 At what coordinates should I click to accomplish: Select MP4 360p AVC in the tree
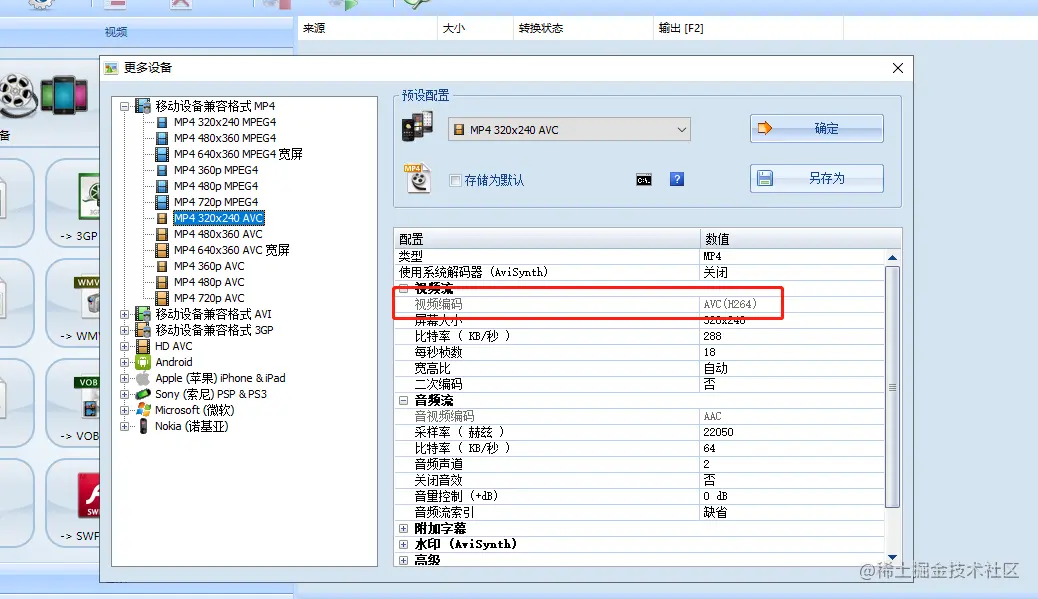tap(209, 266)
